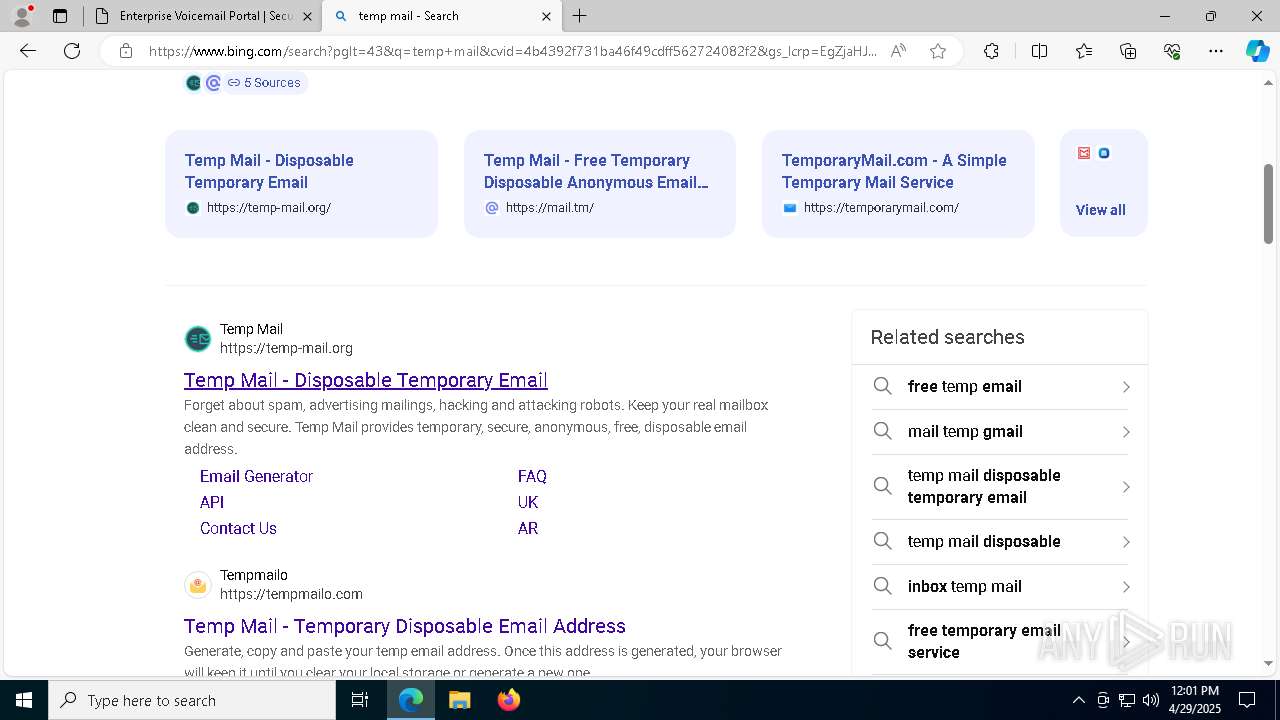Open the browser profile icon
Viewport: 1280px width, 720px height.
click(x=21, y=16)
